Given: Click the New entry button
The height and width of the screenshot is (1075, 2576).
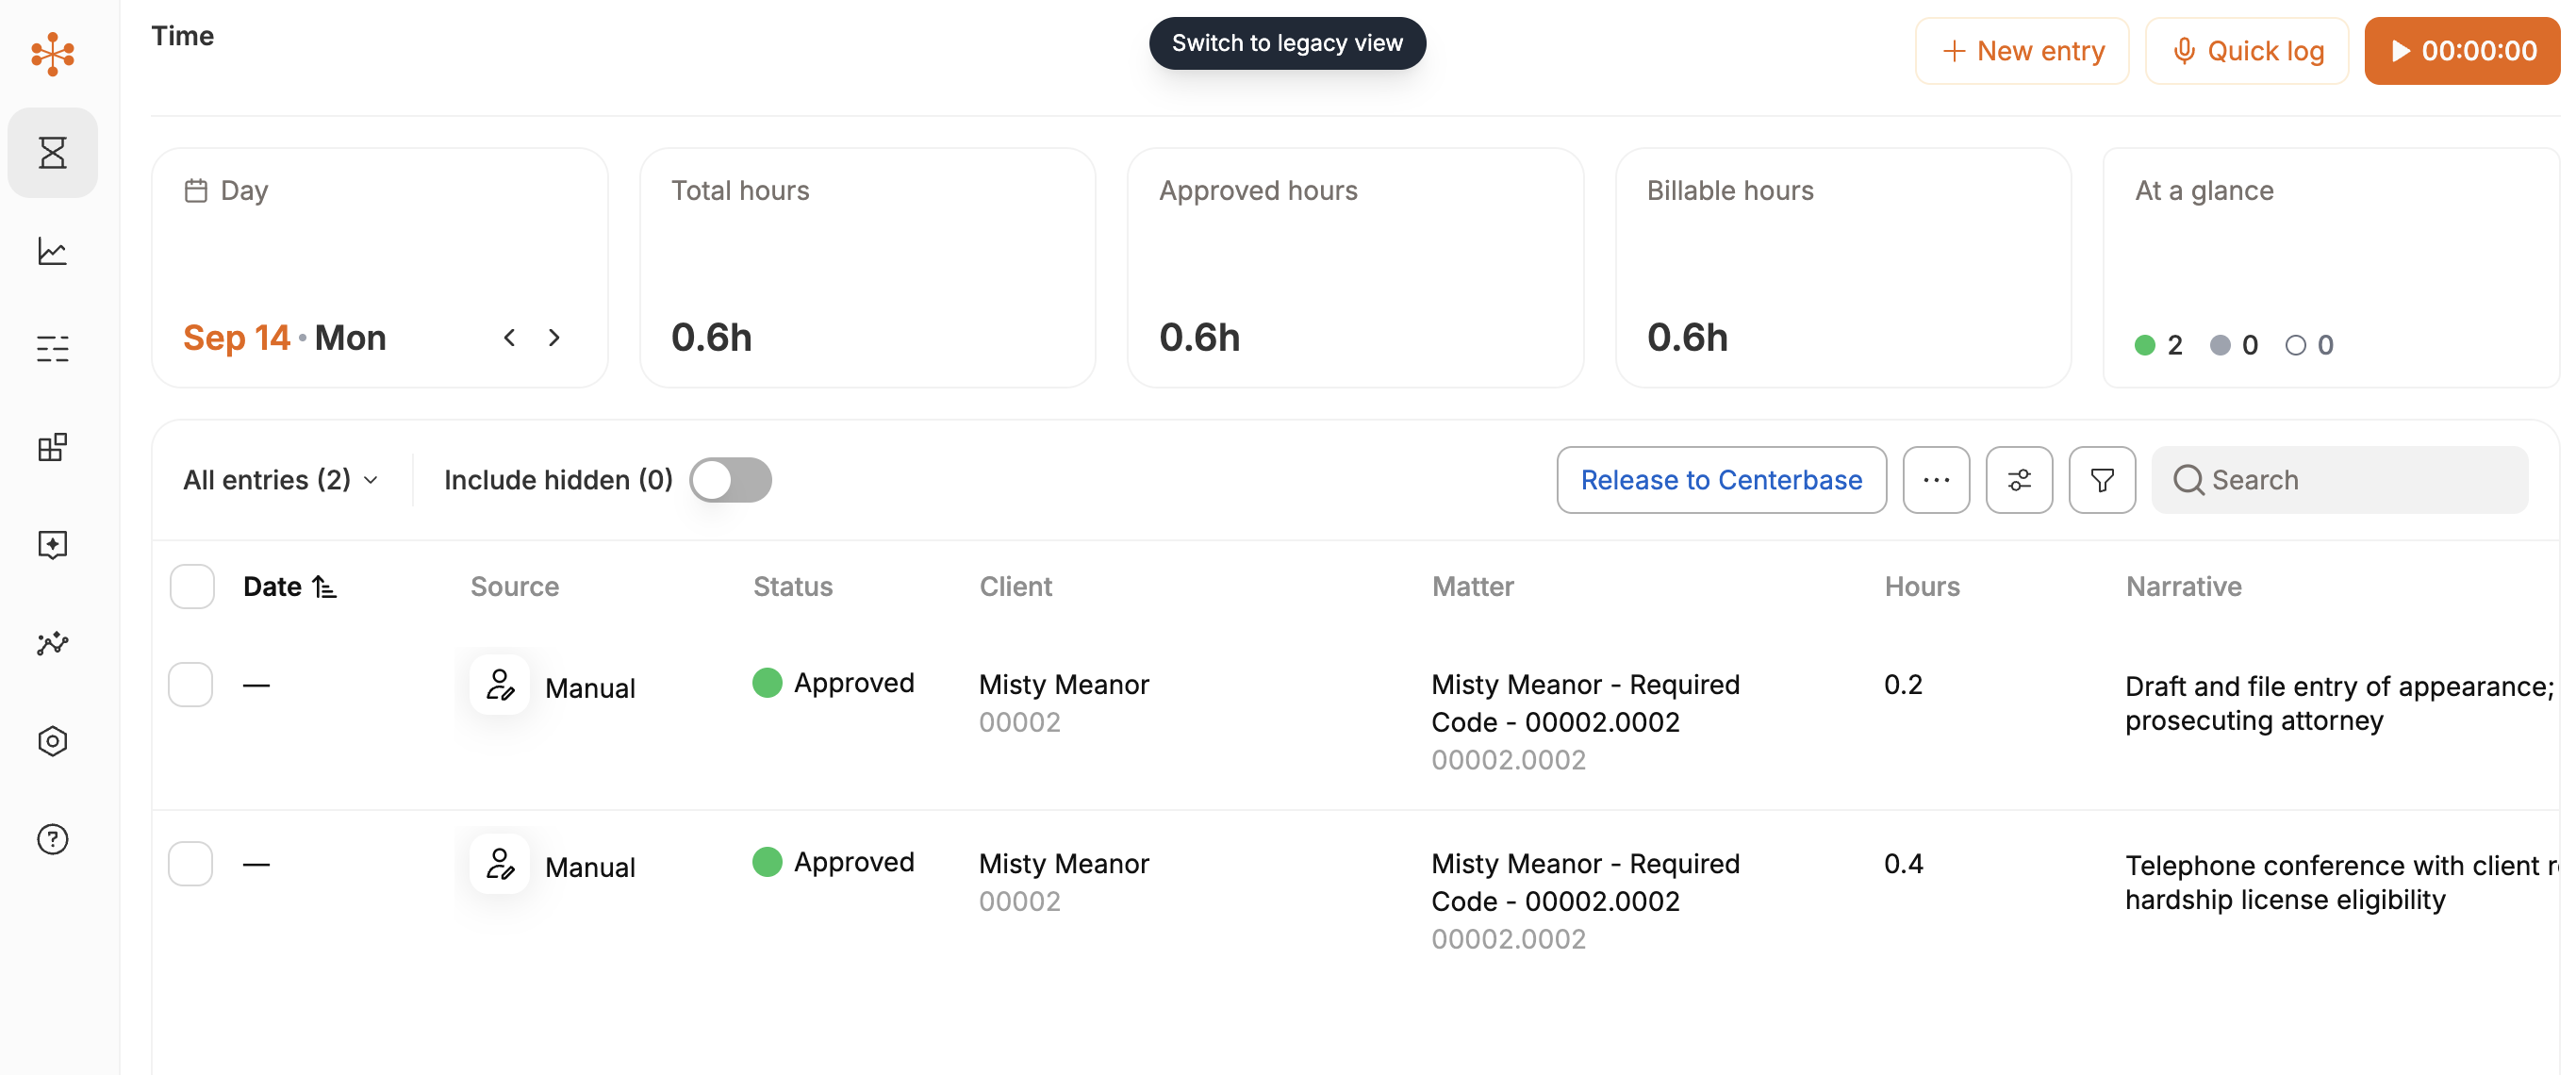Looking at the screenshot, I should tap(2022, 51).
